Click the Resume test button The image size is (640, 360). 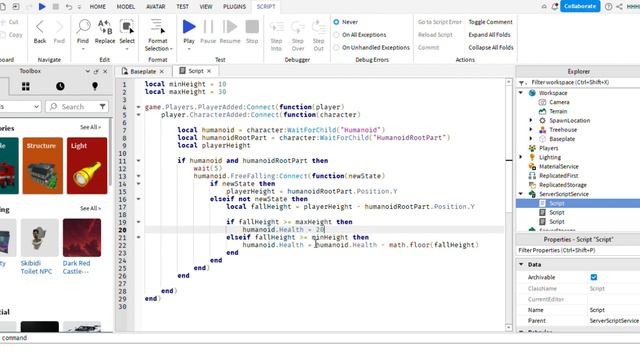point(230,27)
